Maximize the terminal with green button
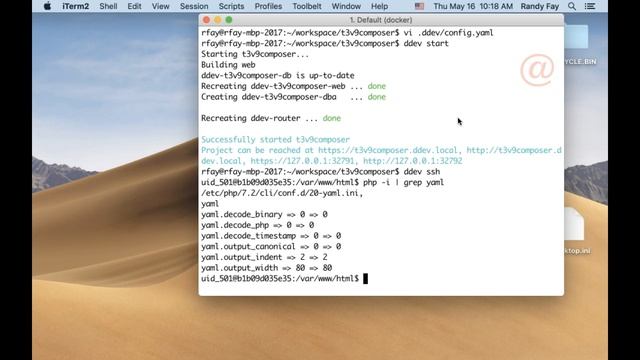Viewport: 640px width, 360px height. click(229, 20)
